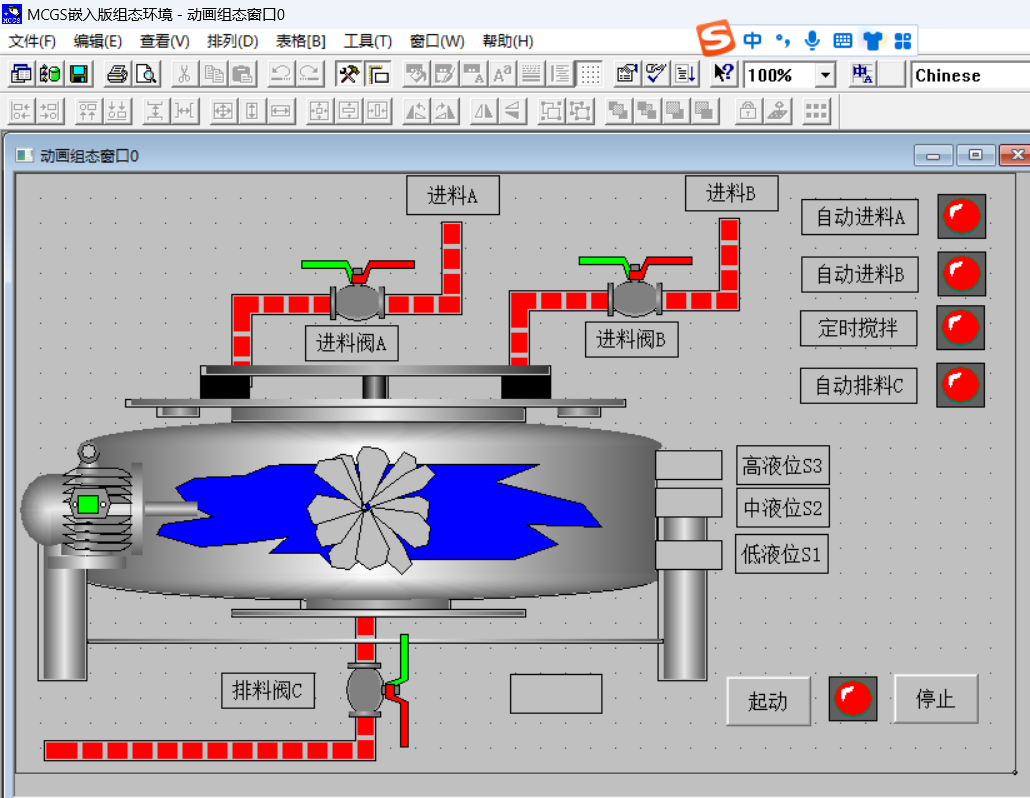This screenshot has height=798, width=1030.
Task: Select the 自动进料A label
Action: coord(860,217)
